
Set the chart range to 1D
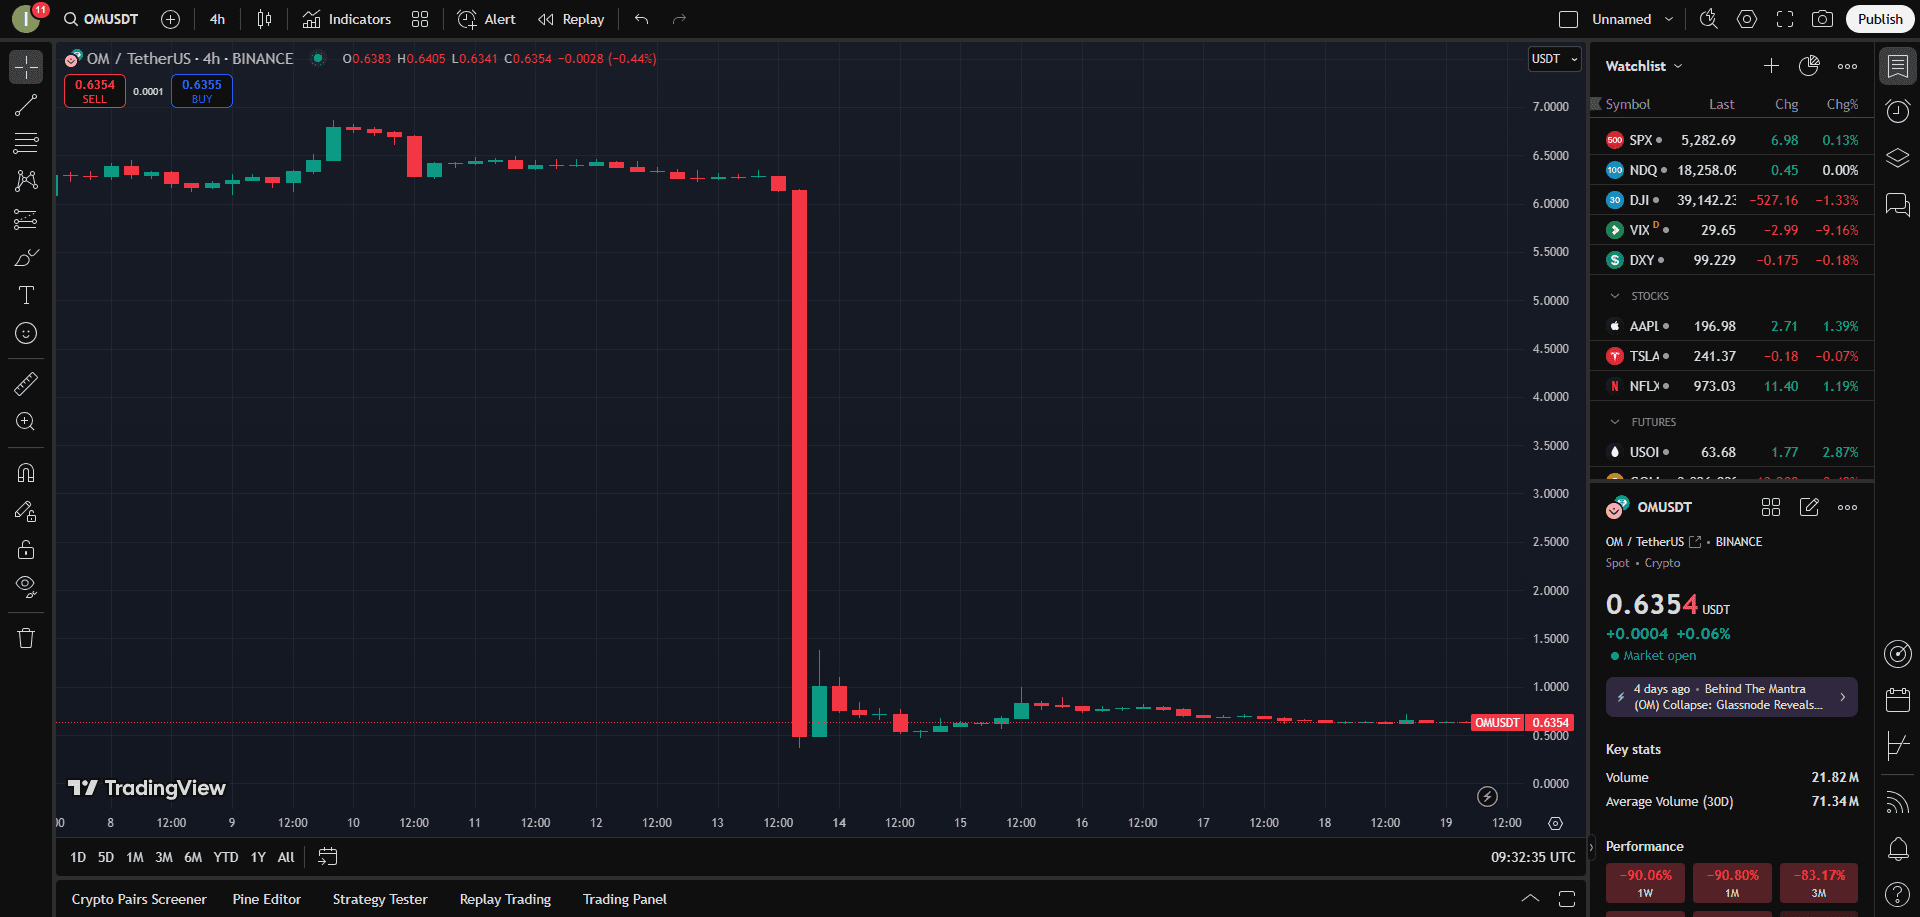(x=78, y=857)
